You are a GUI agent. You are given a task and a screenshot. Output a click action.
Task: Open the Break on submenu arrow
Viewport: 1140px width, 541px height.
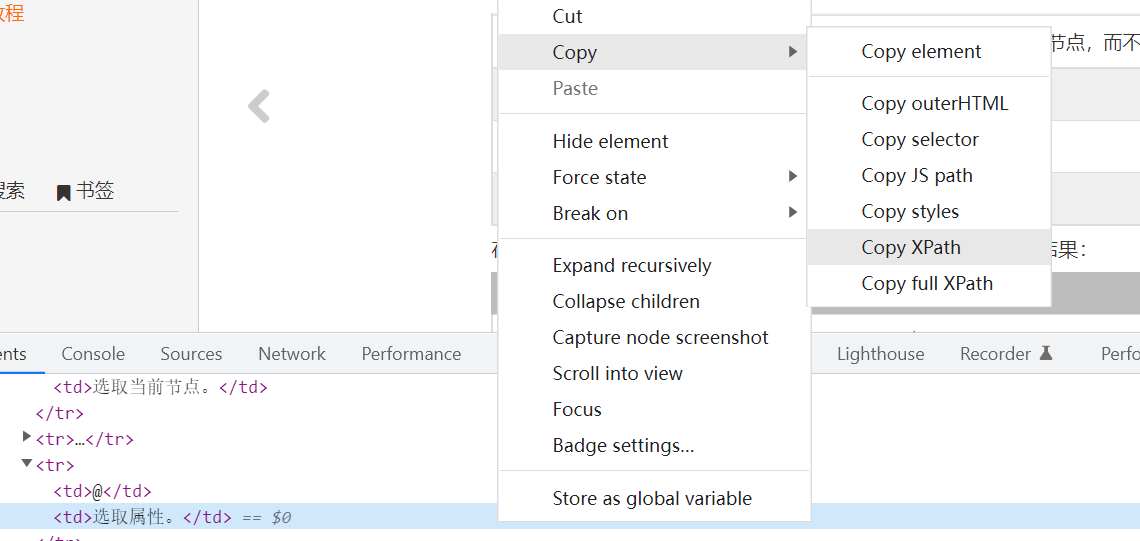[792, 213]
